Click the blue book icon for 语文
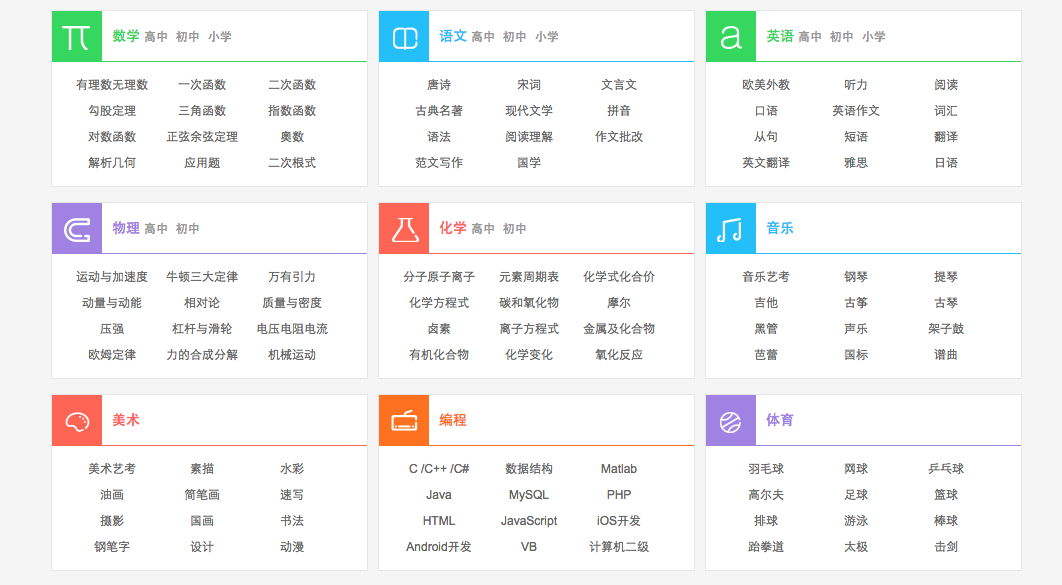Screen dimensions: 1062x585 tap(404, 37)
